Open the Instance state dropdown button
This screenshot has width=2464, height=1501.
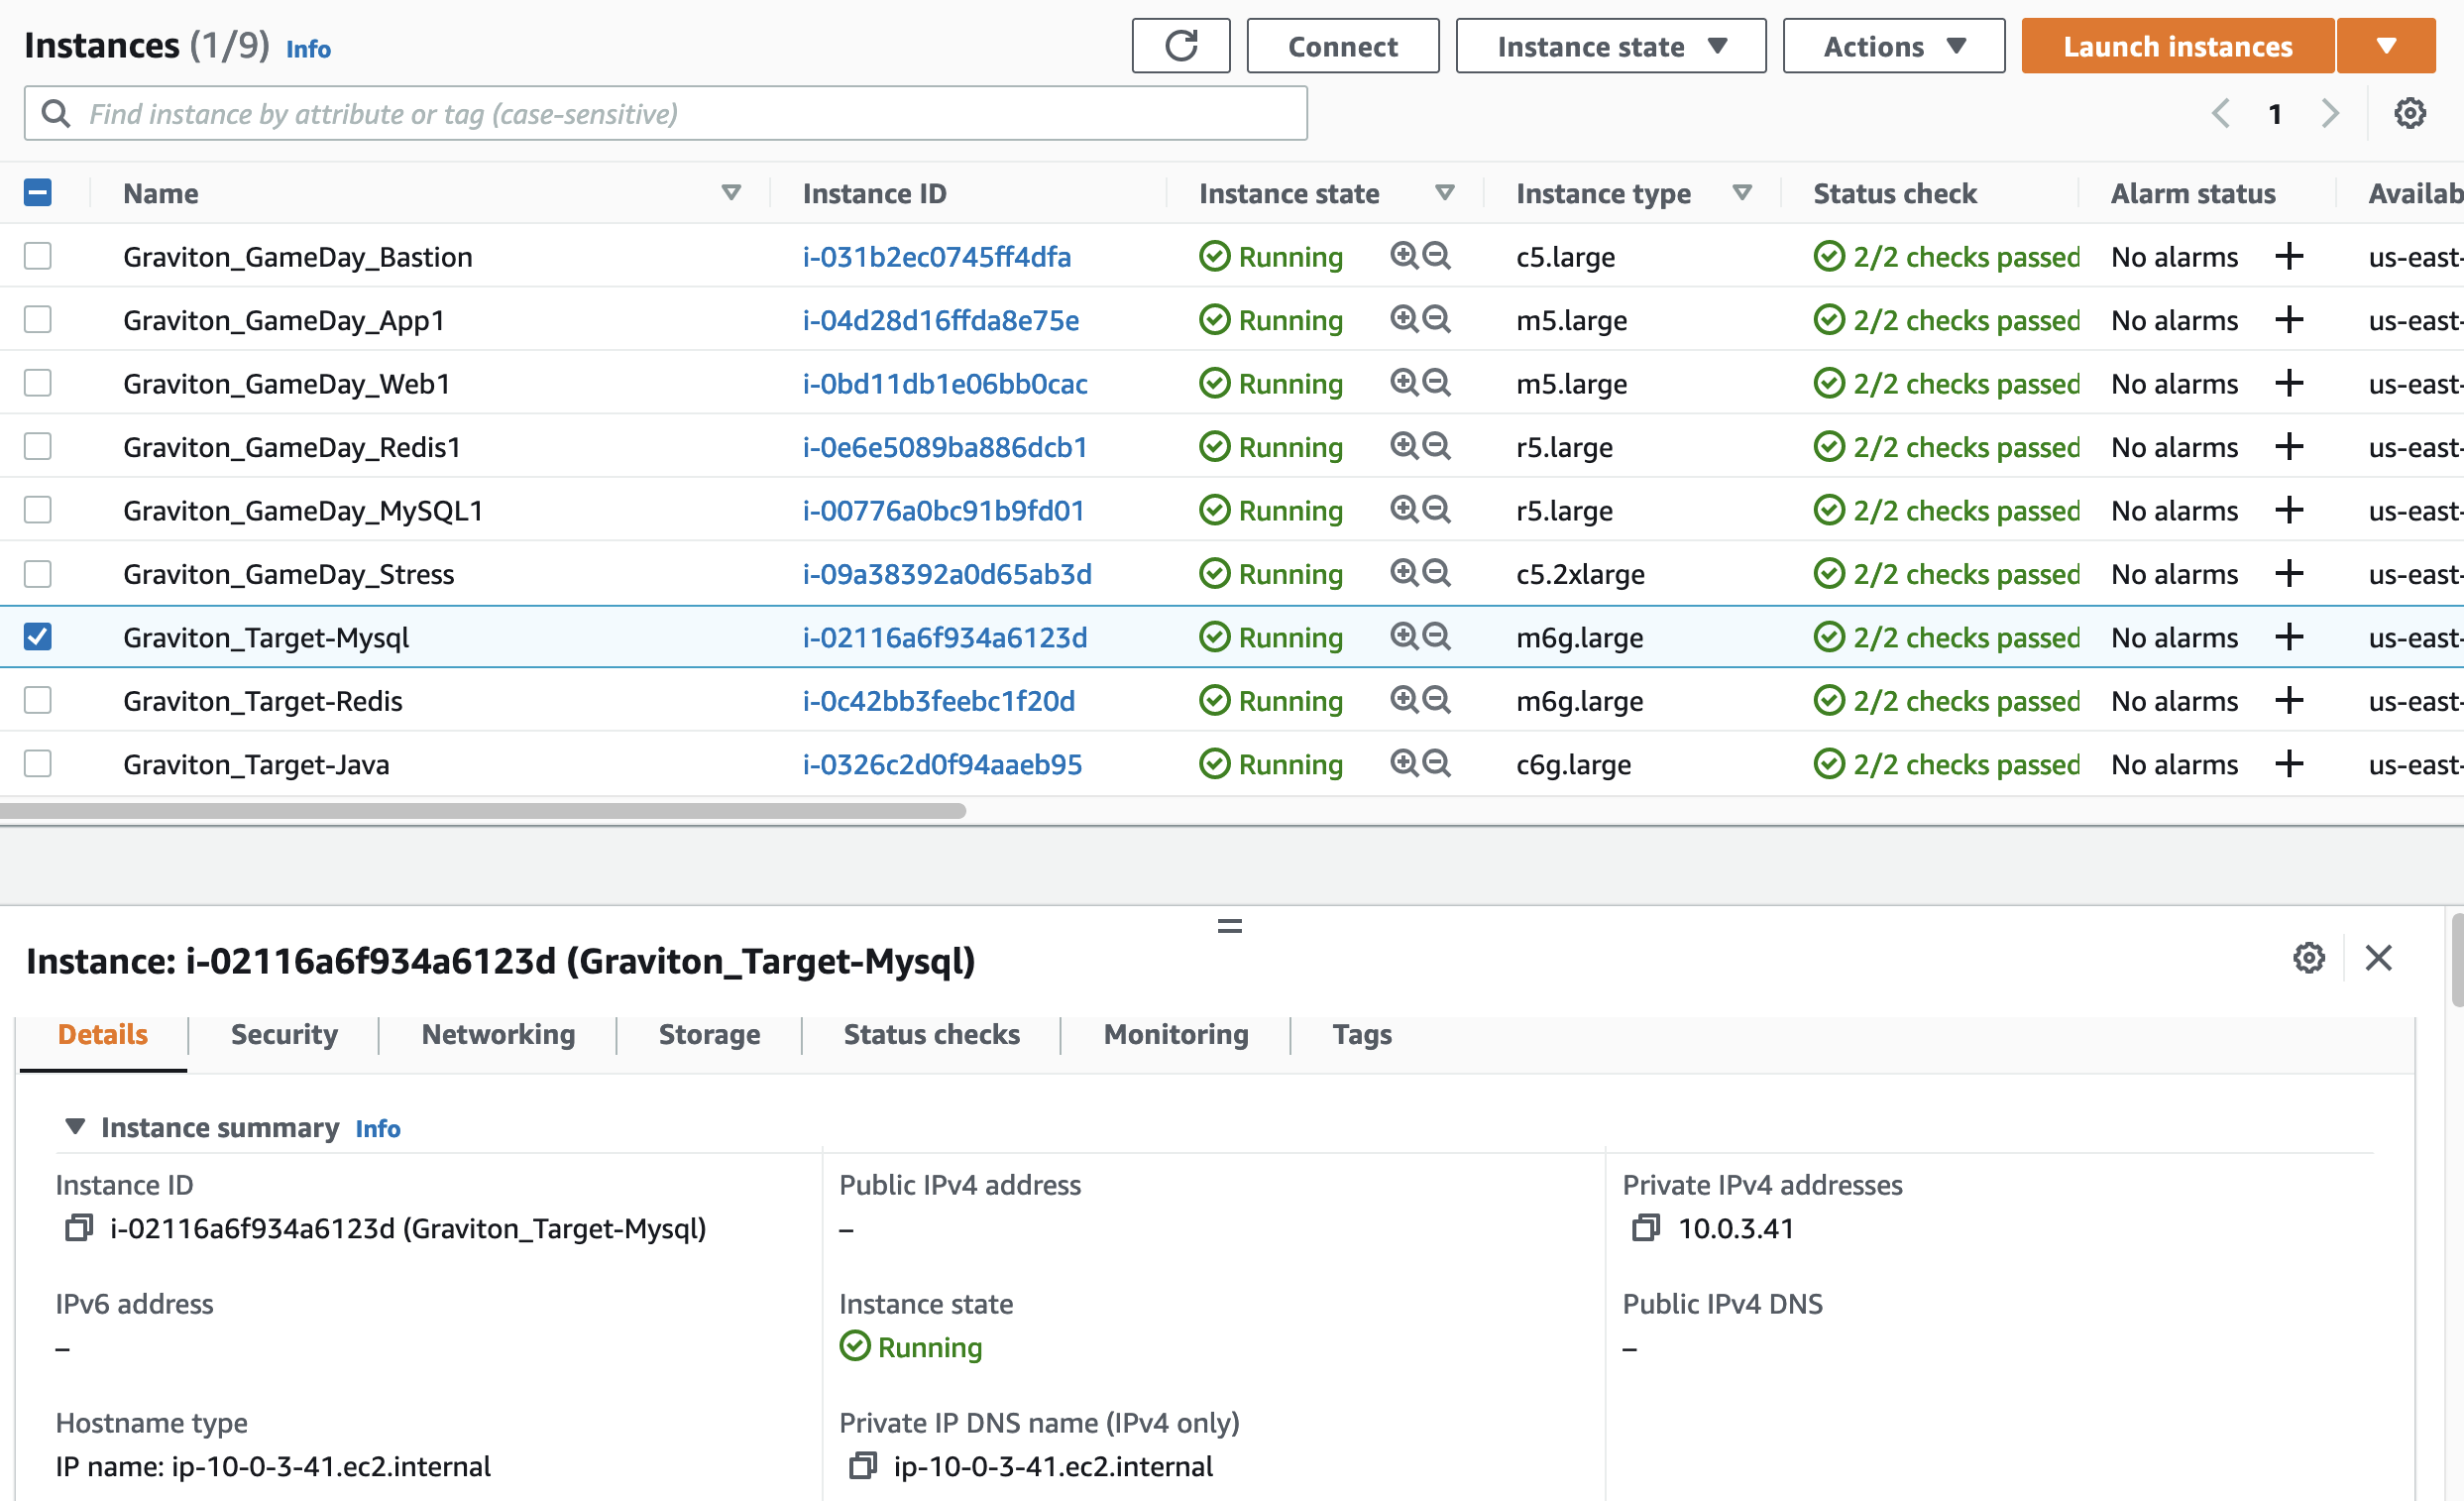point(1610,46)
